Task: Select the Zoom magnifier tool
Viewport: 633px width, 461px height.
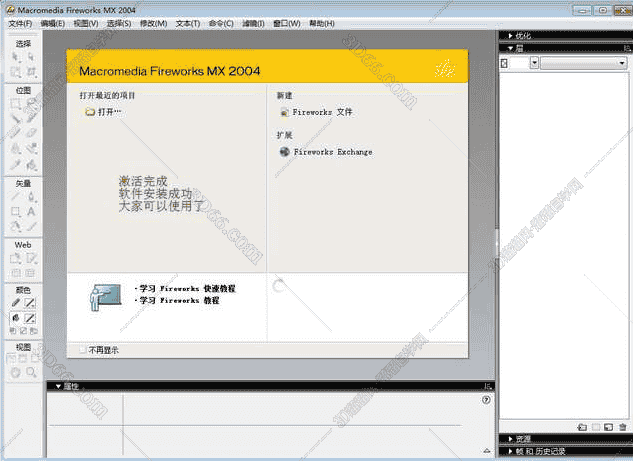Action: click(32, 373)
